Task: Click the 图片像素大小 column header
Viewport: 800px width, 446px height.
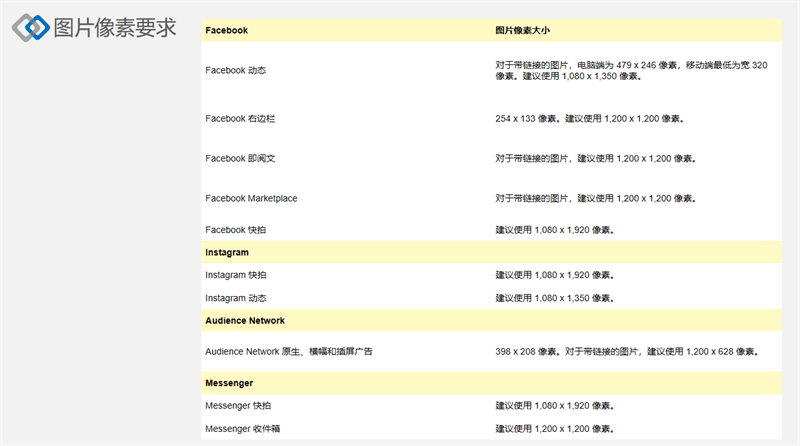Action: [x=522, y=30]
